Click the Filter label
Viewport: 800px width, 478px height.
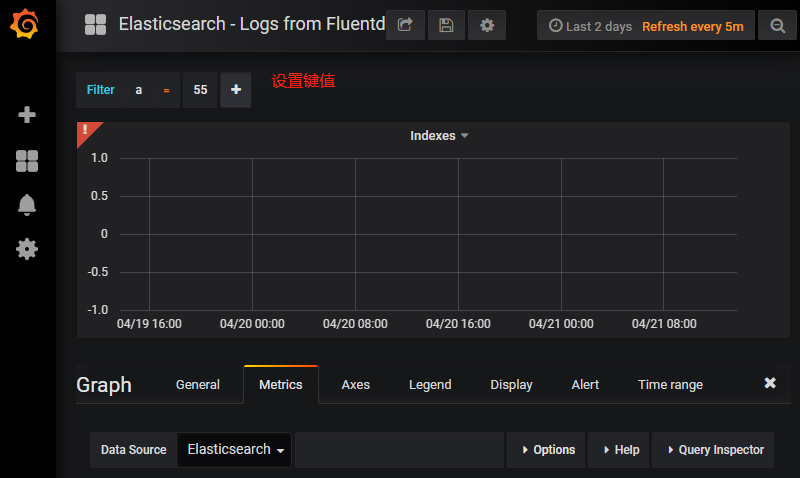point(101,90)
